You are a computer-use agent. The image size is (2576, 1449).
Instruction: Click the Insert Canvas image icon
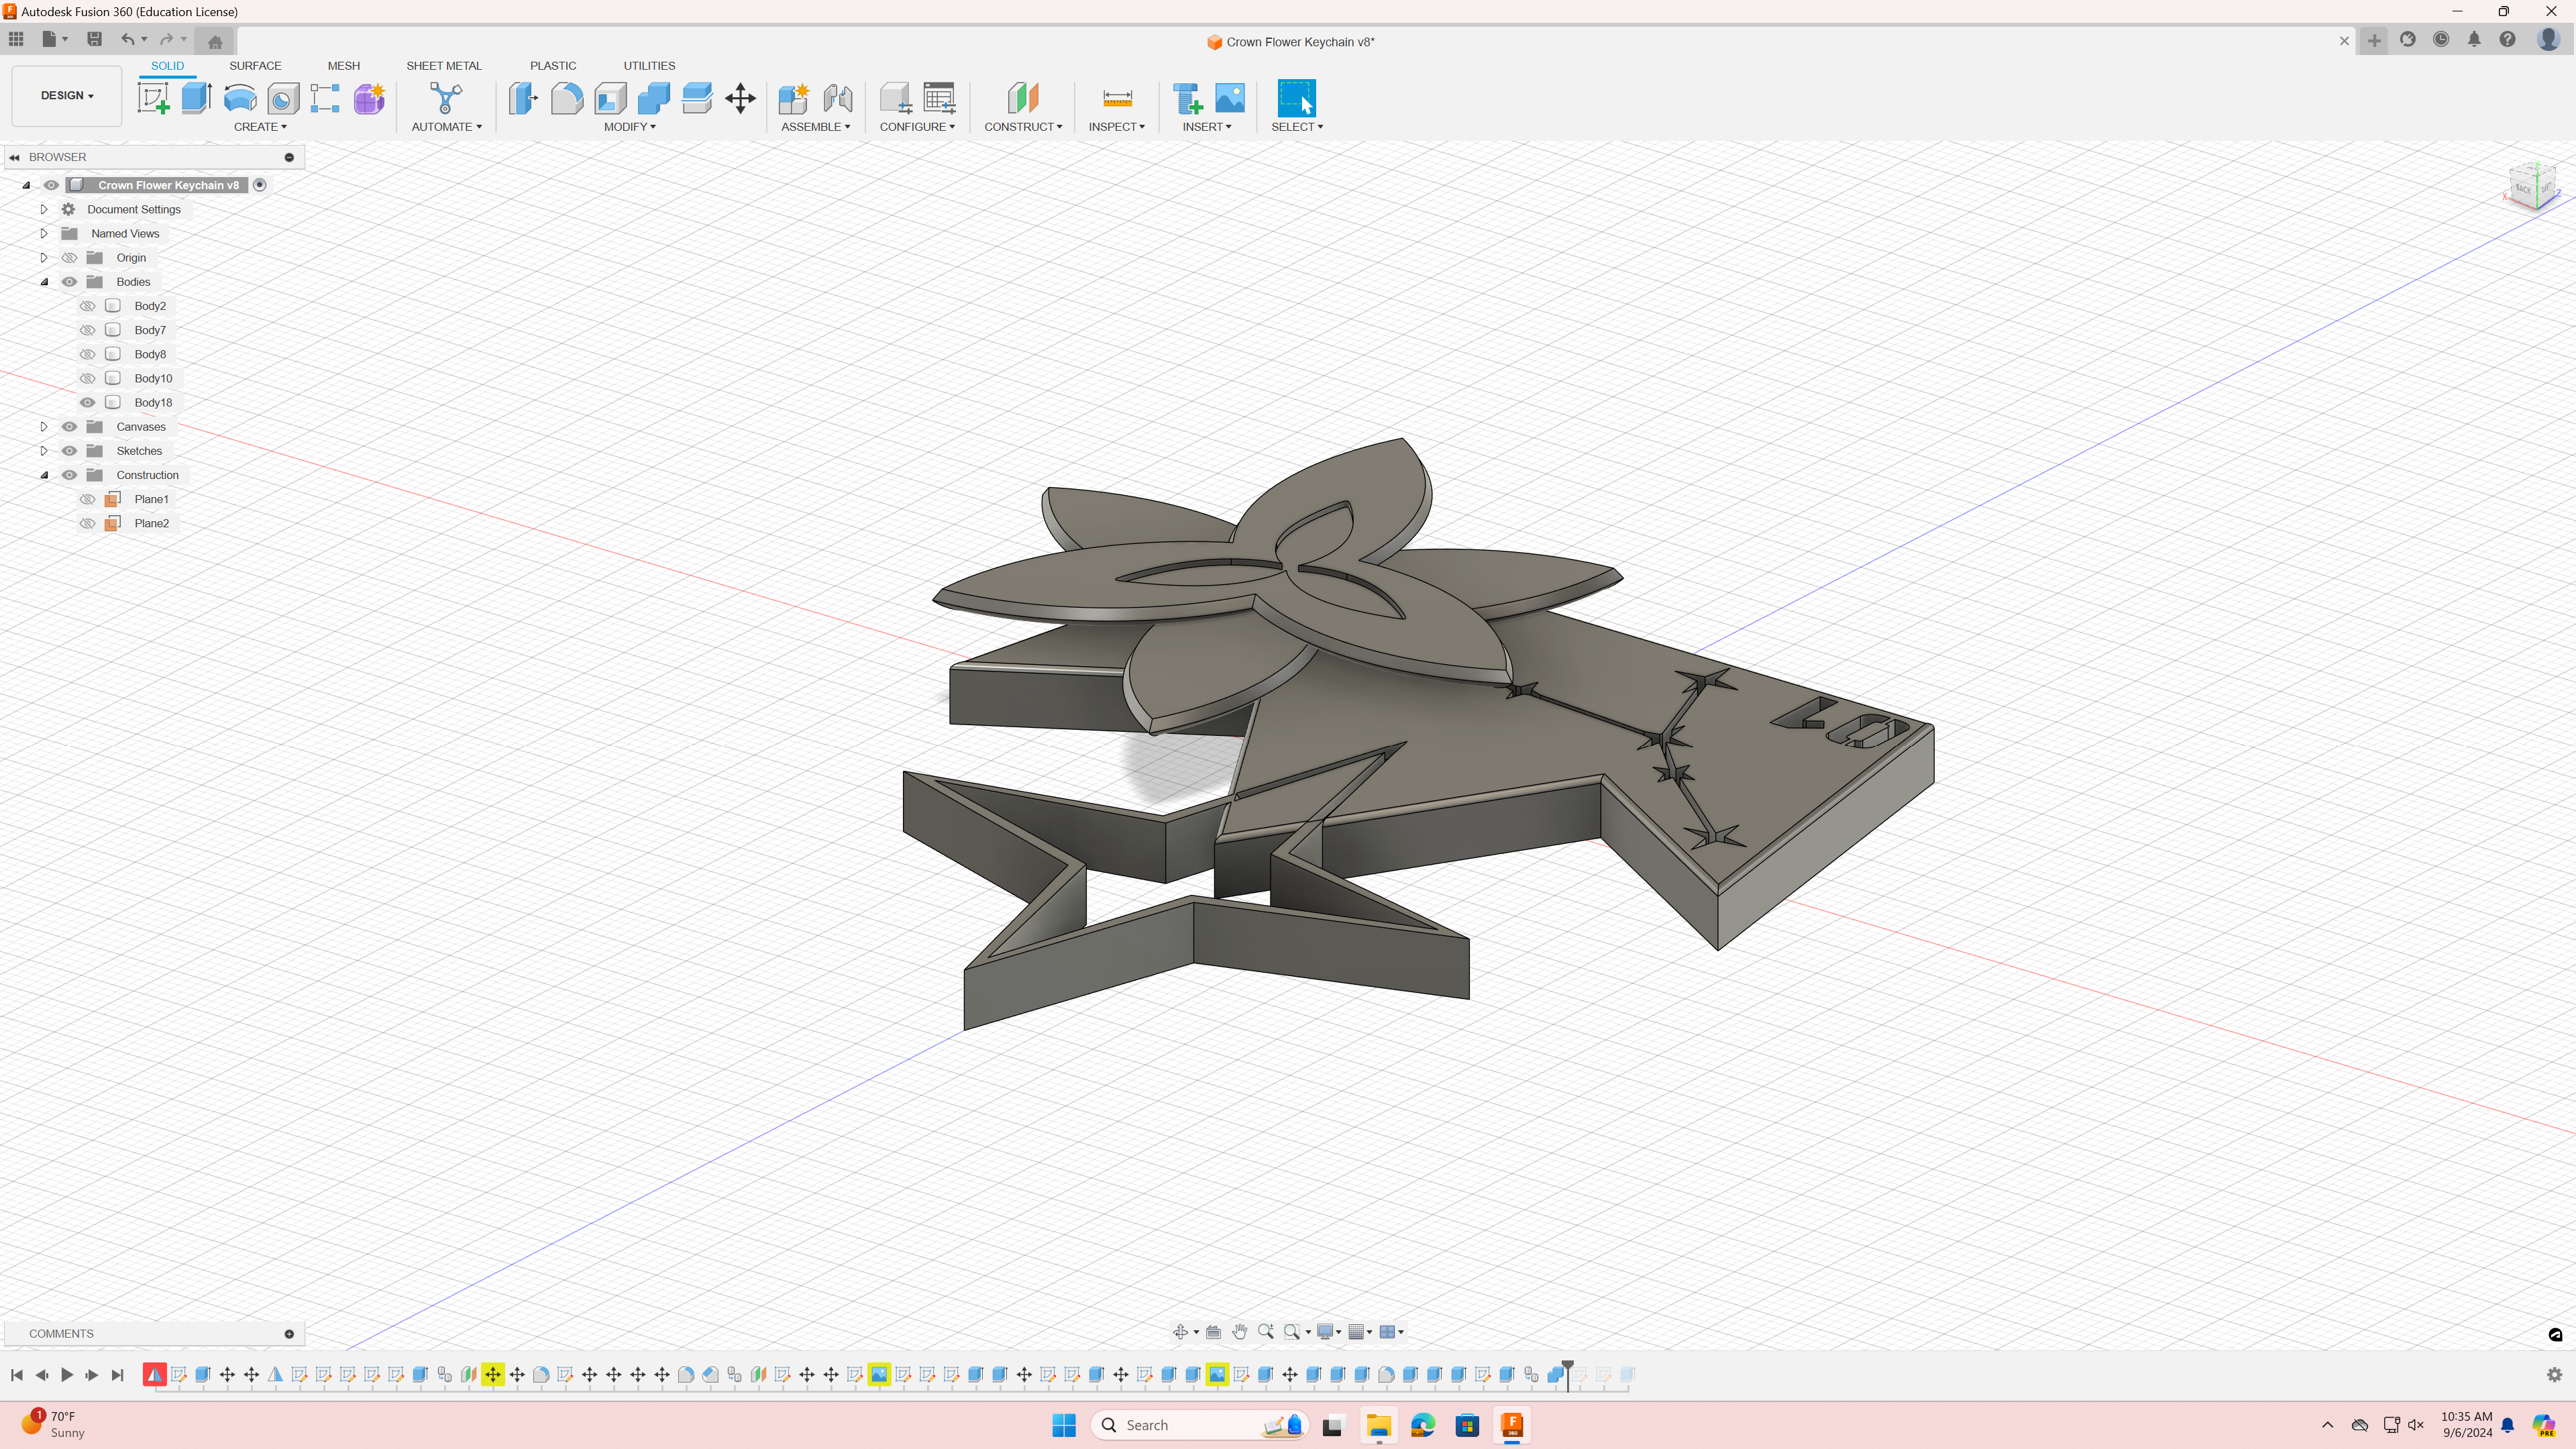(x=1230, y=98)
